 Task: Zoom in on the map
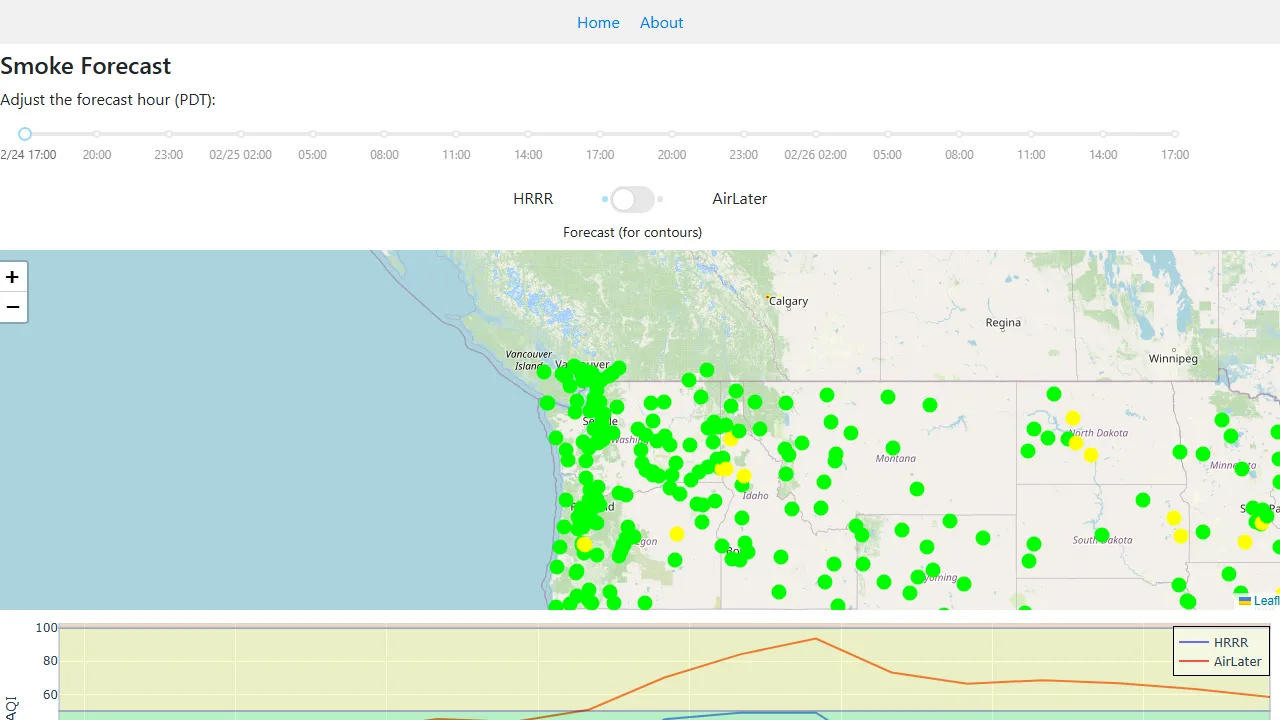(12, 277)
